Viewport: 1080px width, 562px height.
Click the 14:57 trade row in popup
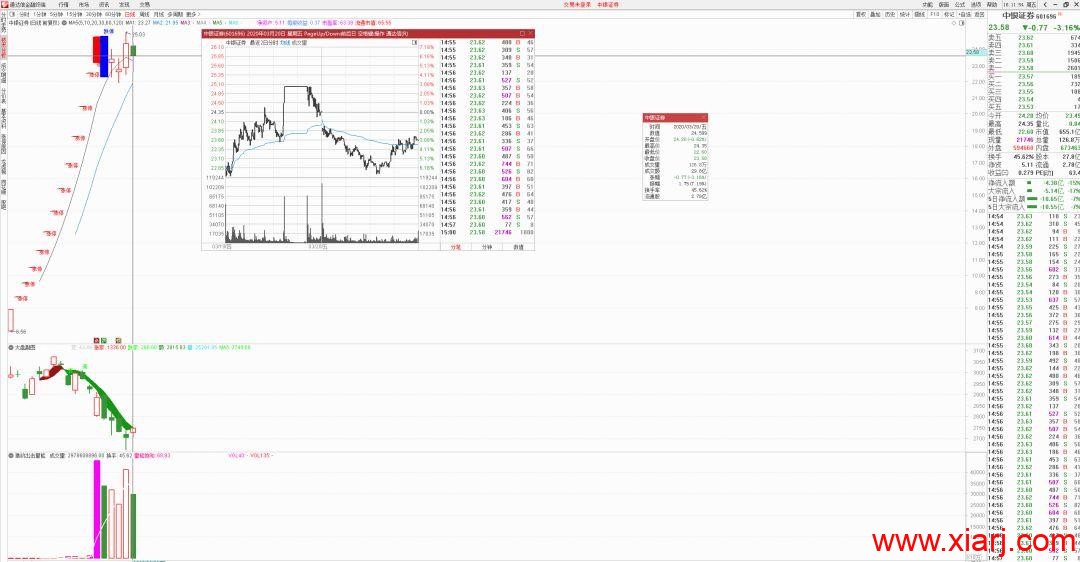coord(487,225)
